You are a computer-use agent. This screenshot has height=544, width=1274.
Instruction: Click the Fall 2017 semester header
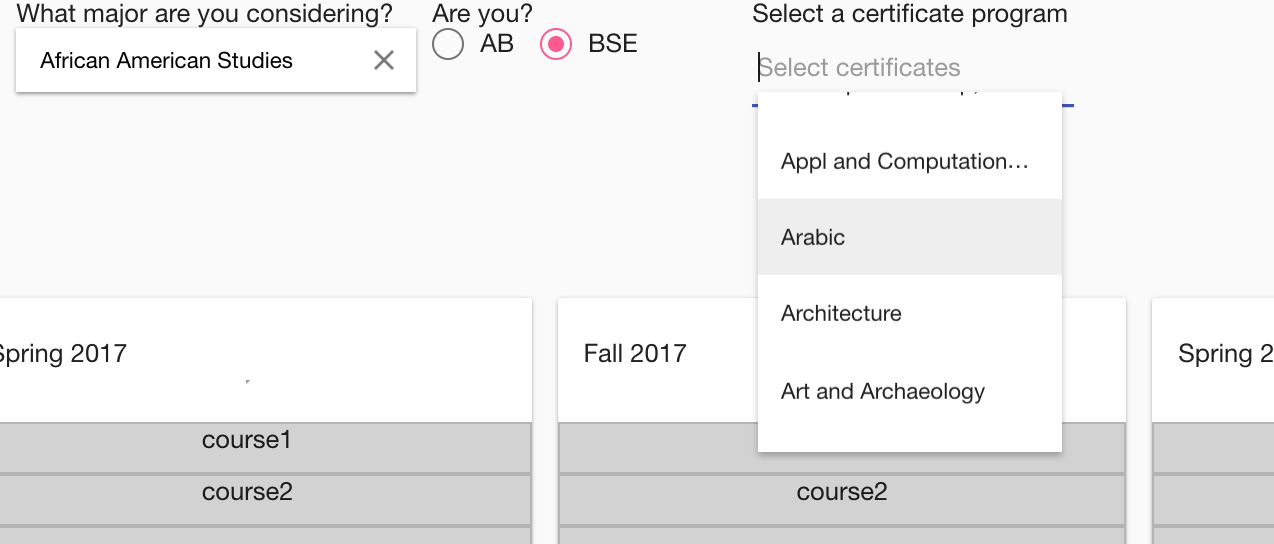[x=636, y=354]
